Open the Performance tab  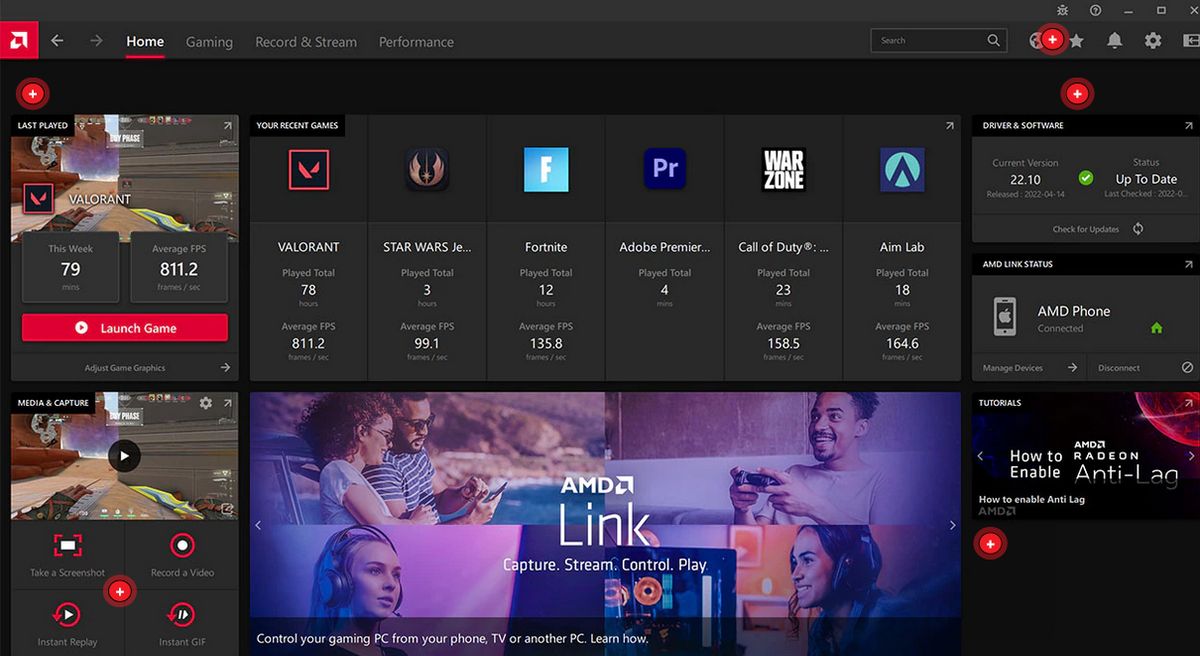[416, 42]
